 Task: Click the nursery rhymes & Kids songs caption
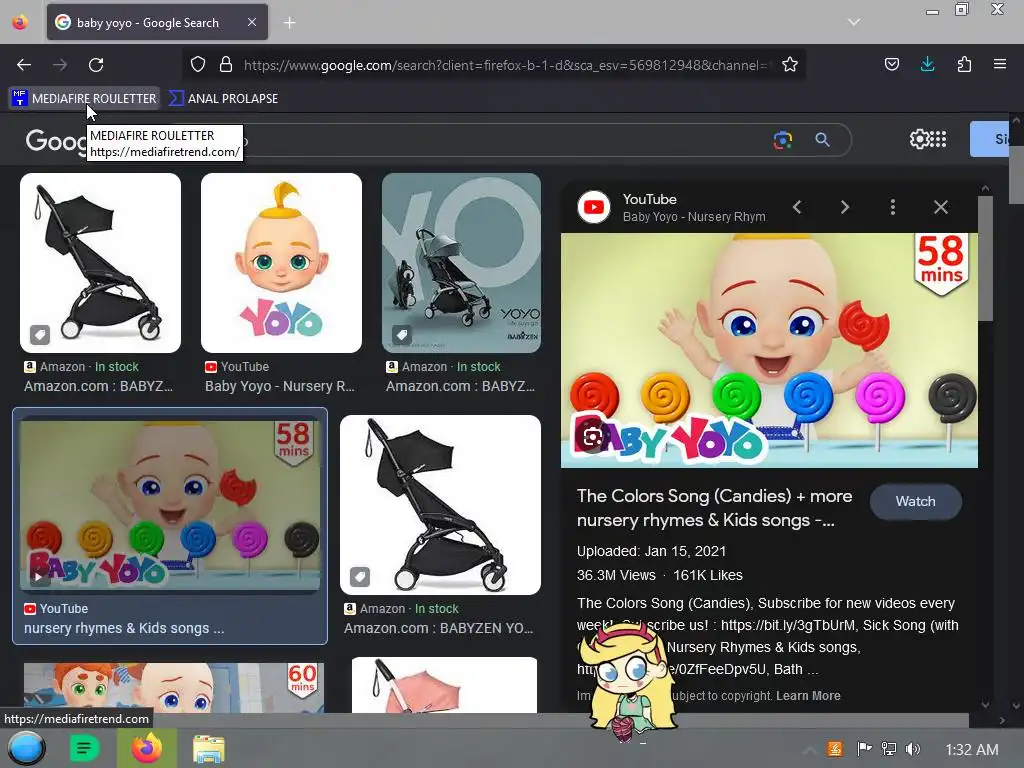124,628
